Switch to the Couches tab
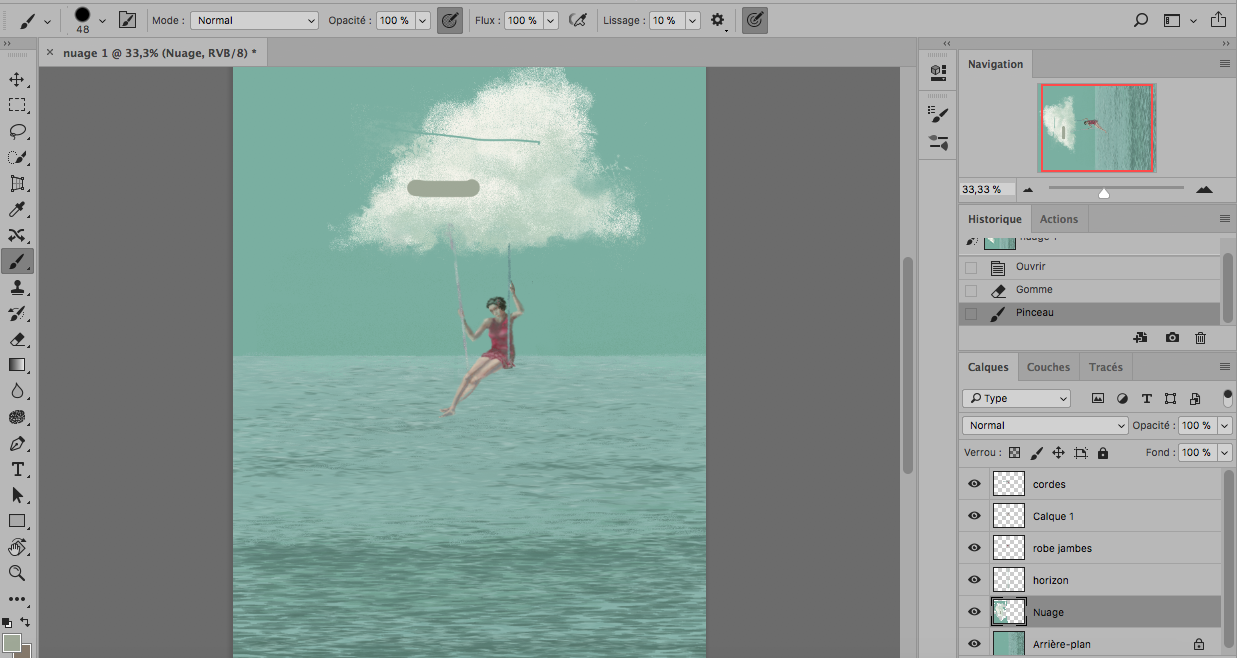1237x658 pixels. coord(1048,367)
